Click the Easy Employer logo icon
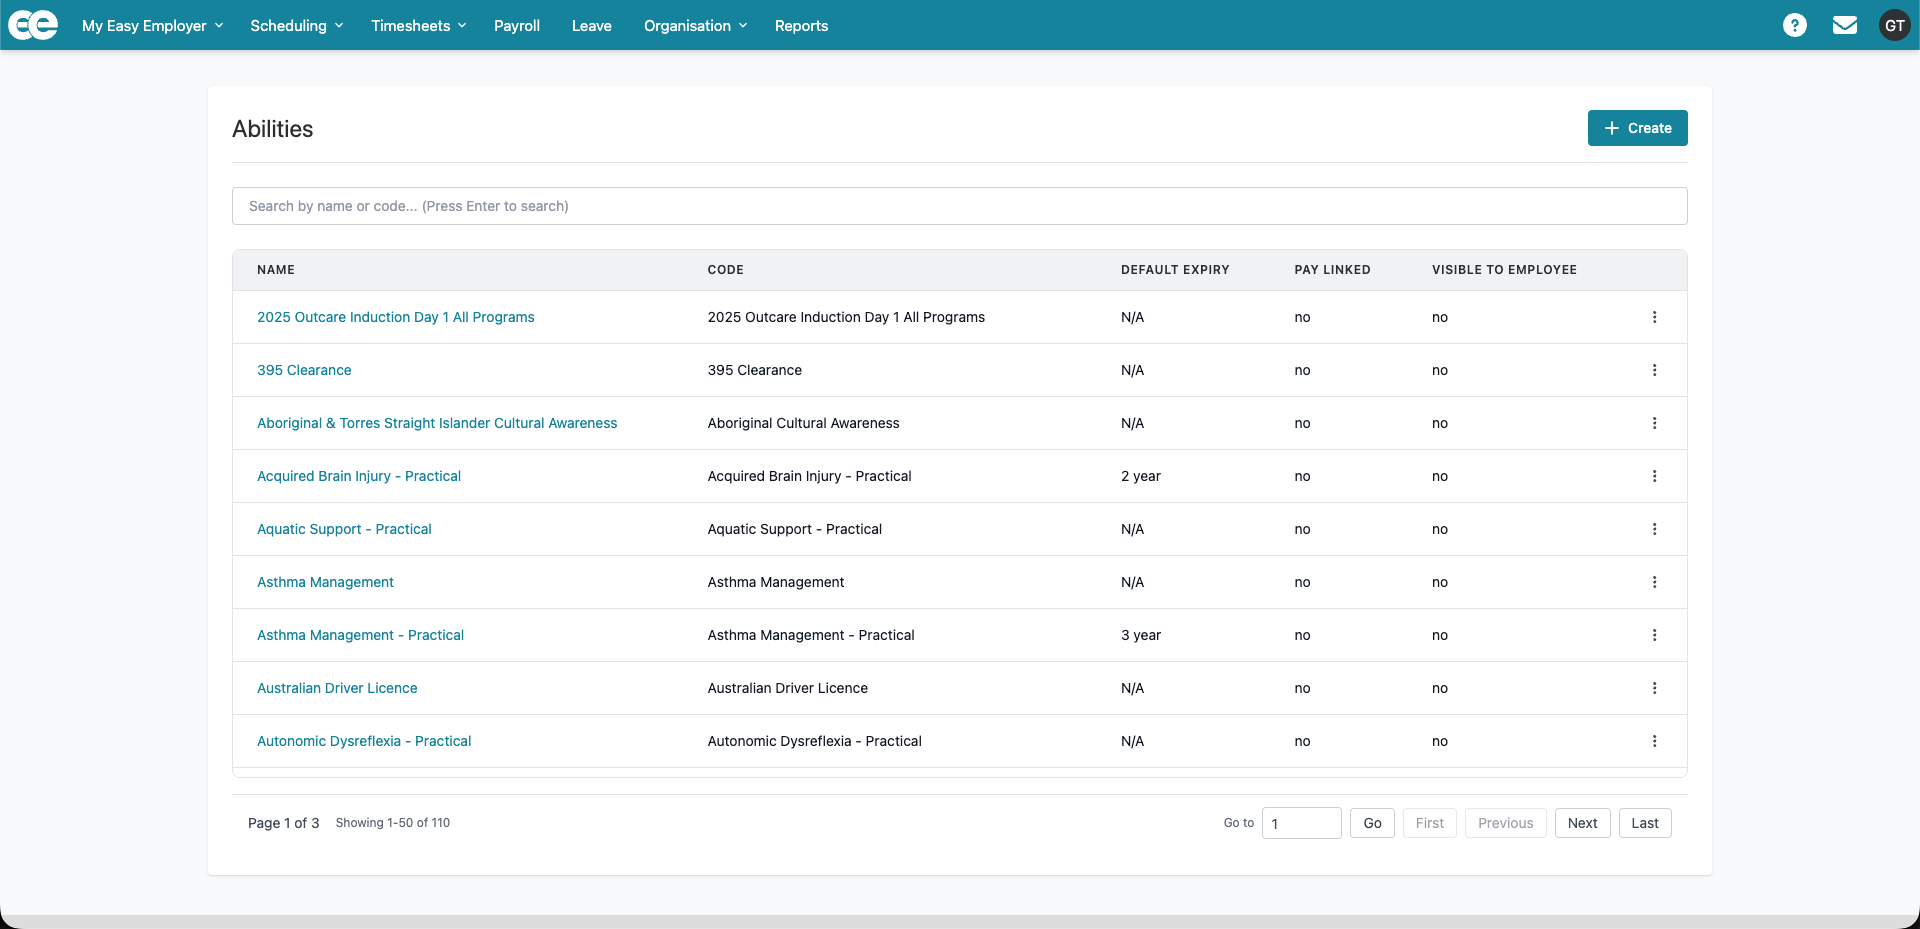This screenshot has width=1920, height=929. (x=33, y=25)
